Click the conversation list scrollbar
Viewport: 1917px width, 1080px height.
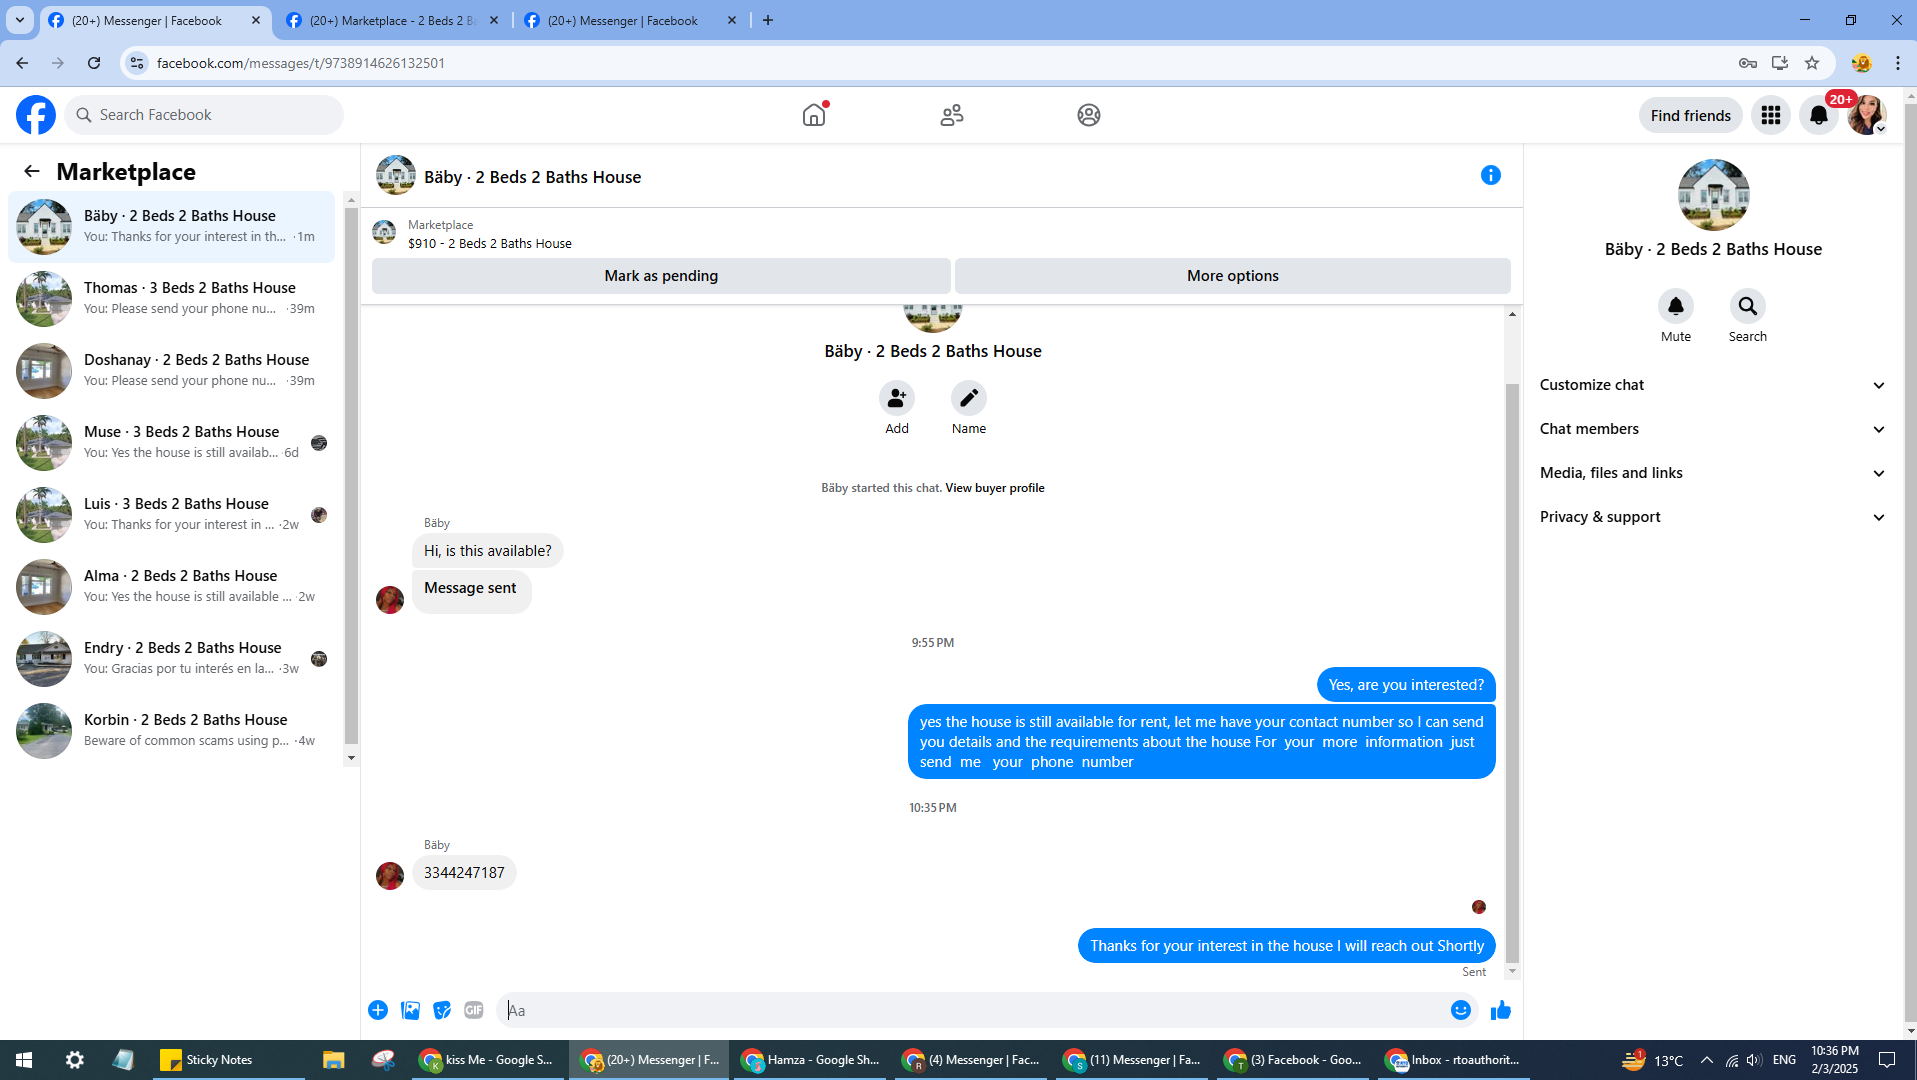(351, 478)
